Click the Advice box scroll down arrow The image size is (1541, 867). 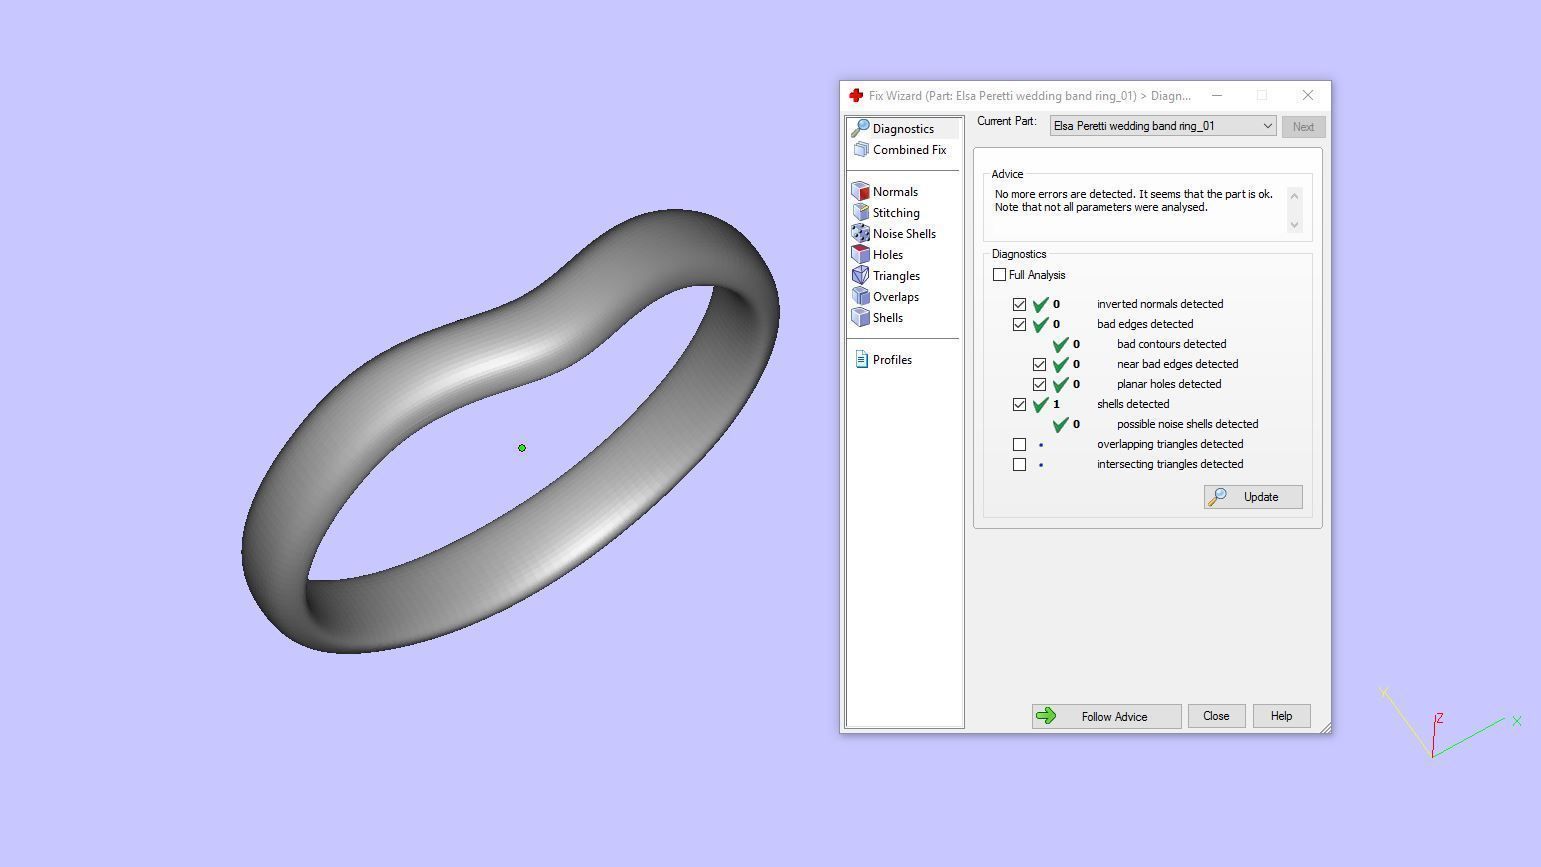tap(1294, 225)
